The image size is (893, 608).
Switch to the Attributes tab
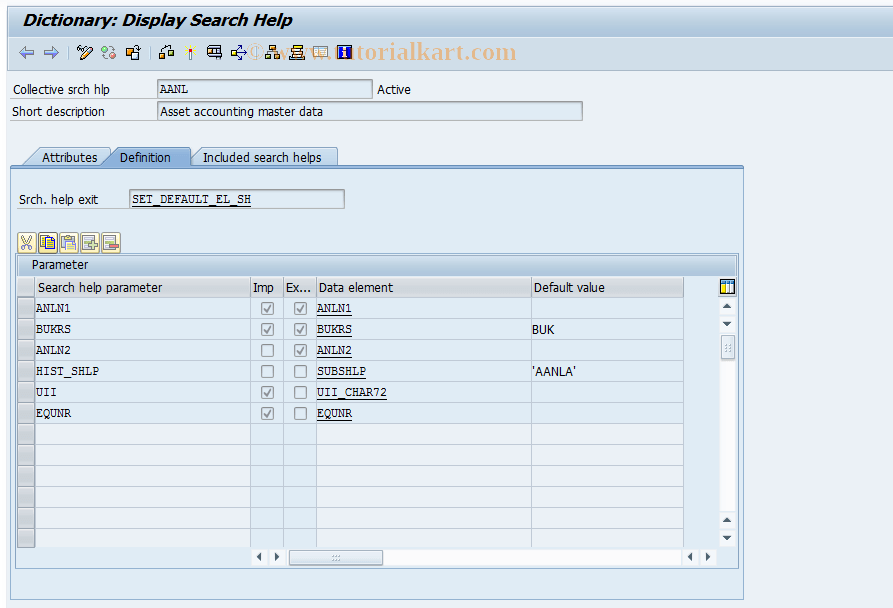coord(69,157)
